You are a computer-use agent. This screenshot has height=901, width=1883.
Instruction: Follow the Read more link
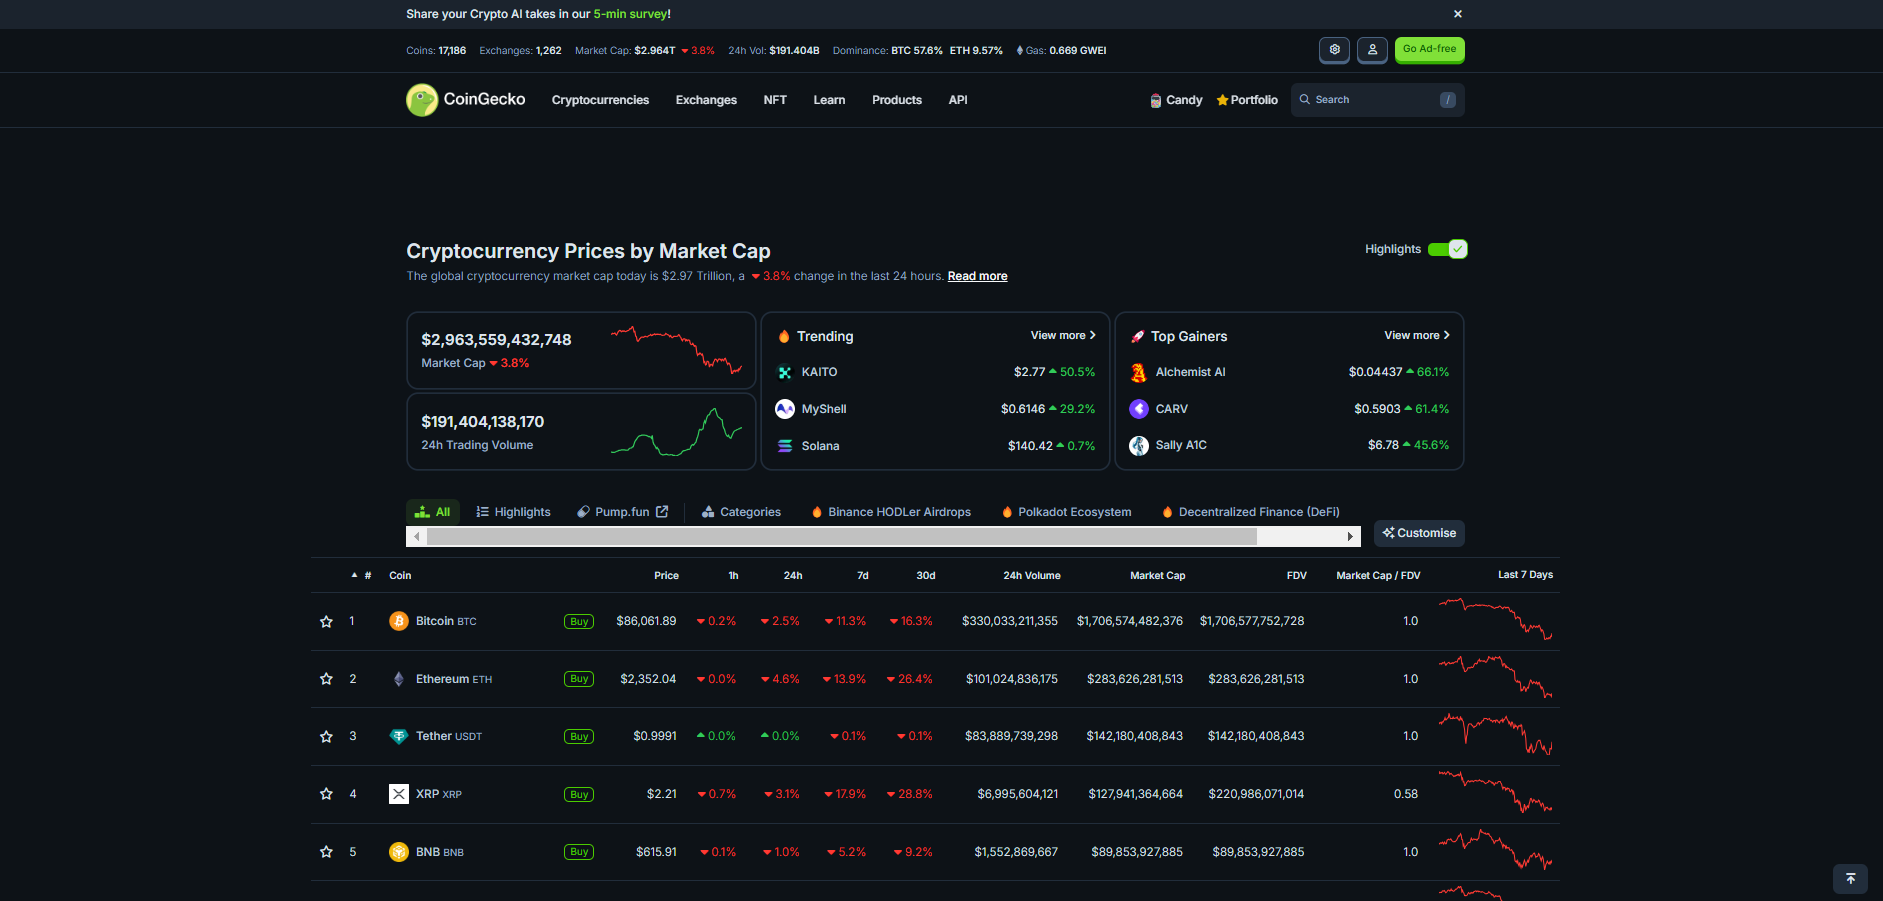pos(977,276)
